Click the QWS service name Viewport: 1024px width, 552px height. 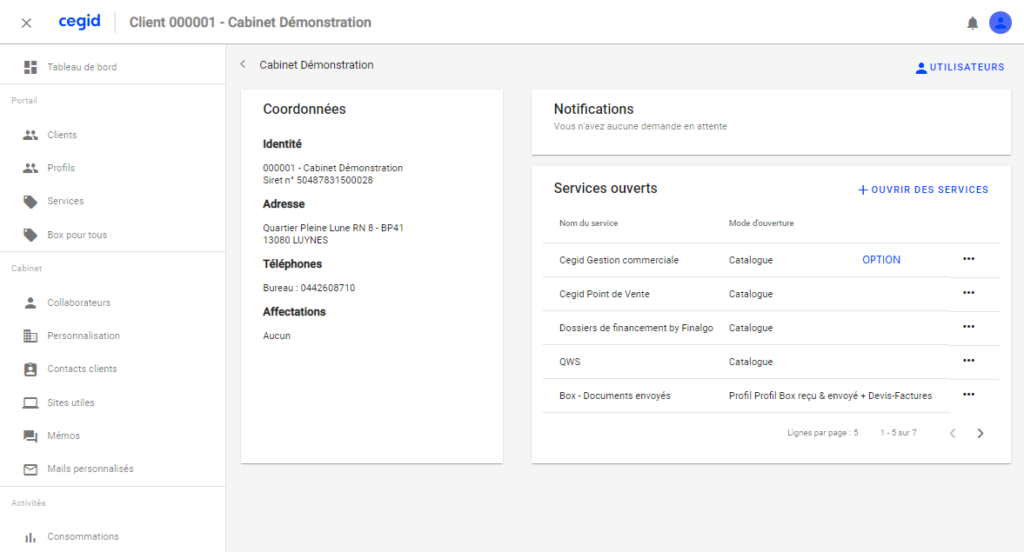(x=569, y=362)
